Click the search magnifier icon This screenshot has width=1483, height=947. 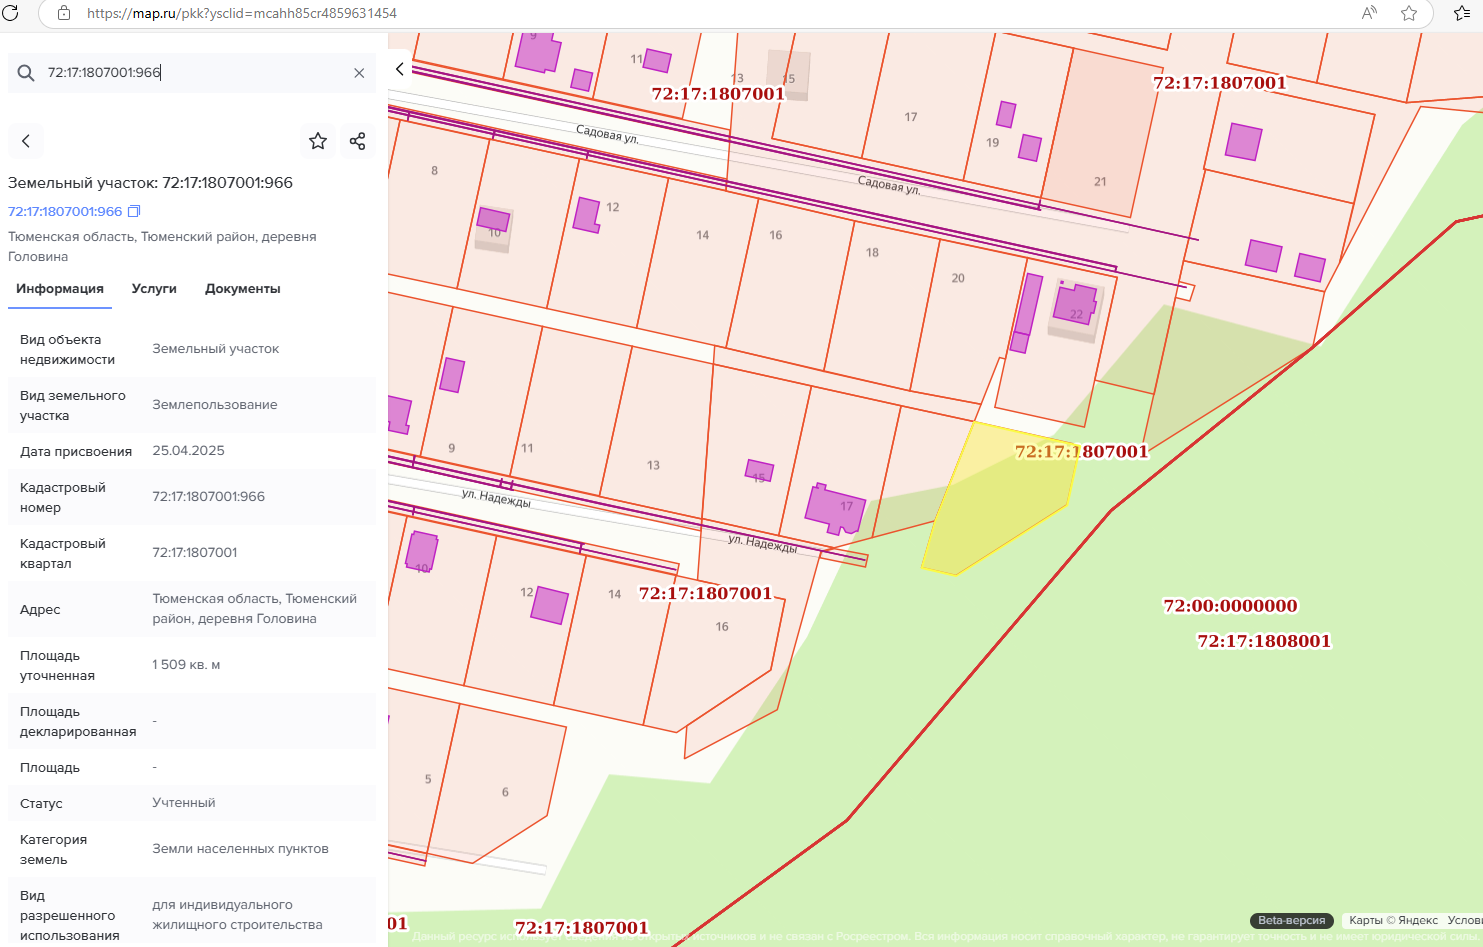[26, 73]
